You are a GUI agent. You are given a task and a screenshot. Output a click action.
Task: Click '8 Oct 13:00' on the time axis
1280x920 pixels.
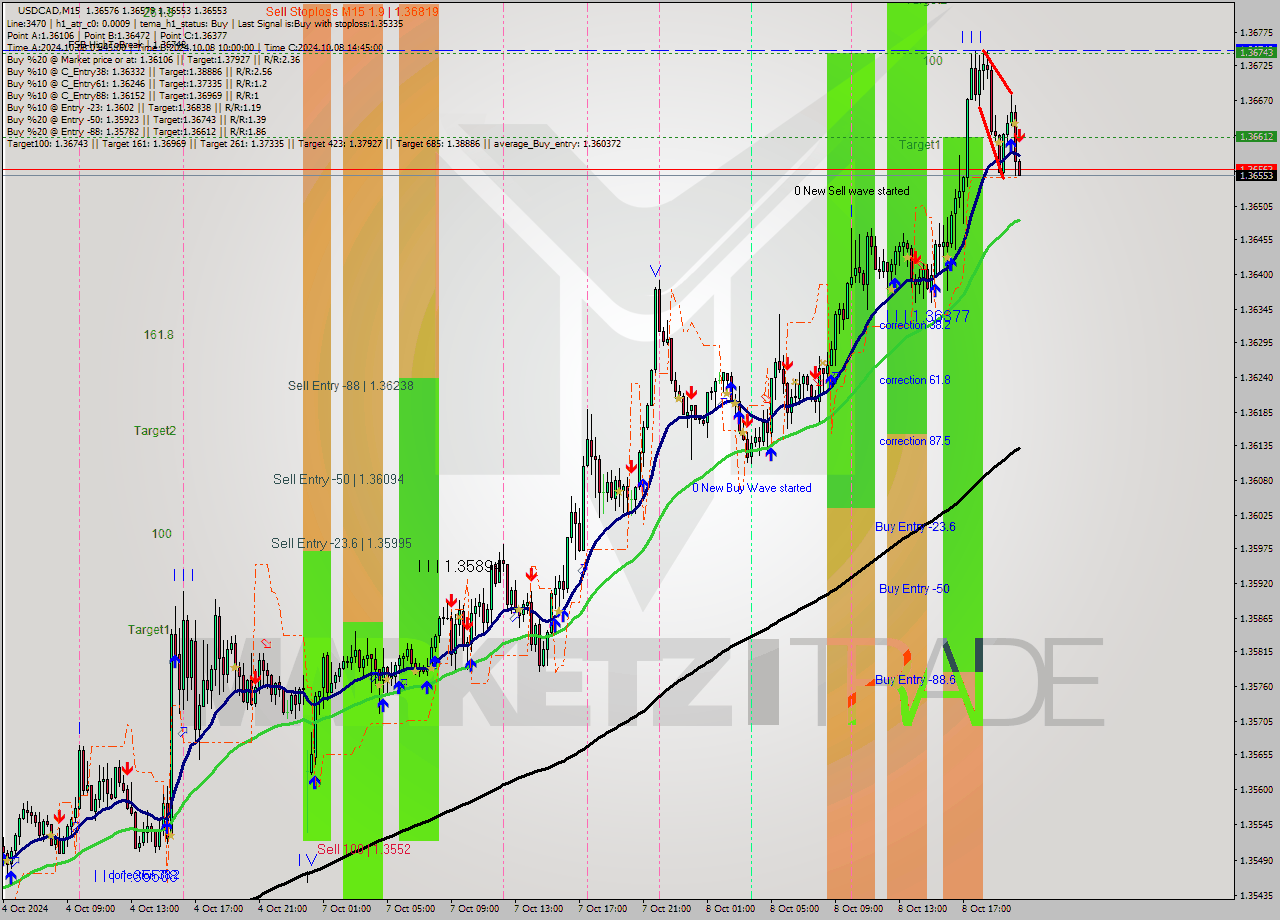(923, 909)
